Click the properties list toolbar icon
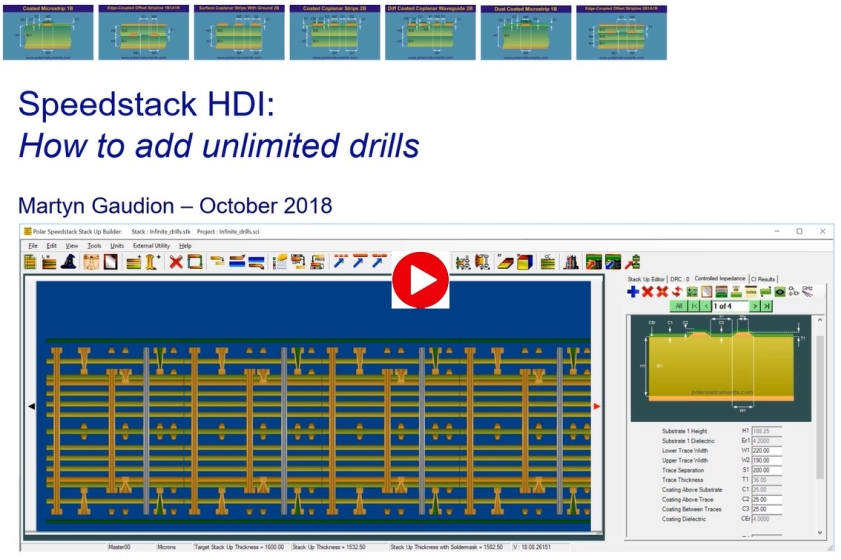The height and width of the screenshot is (560, 841). click(x=279, y=262)
